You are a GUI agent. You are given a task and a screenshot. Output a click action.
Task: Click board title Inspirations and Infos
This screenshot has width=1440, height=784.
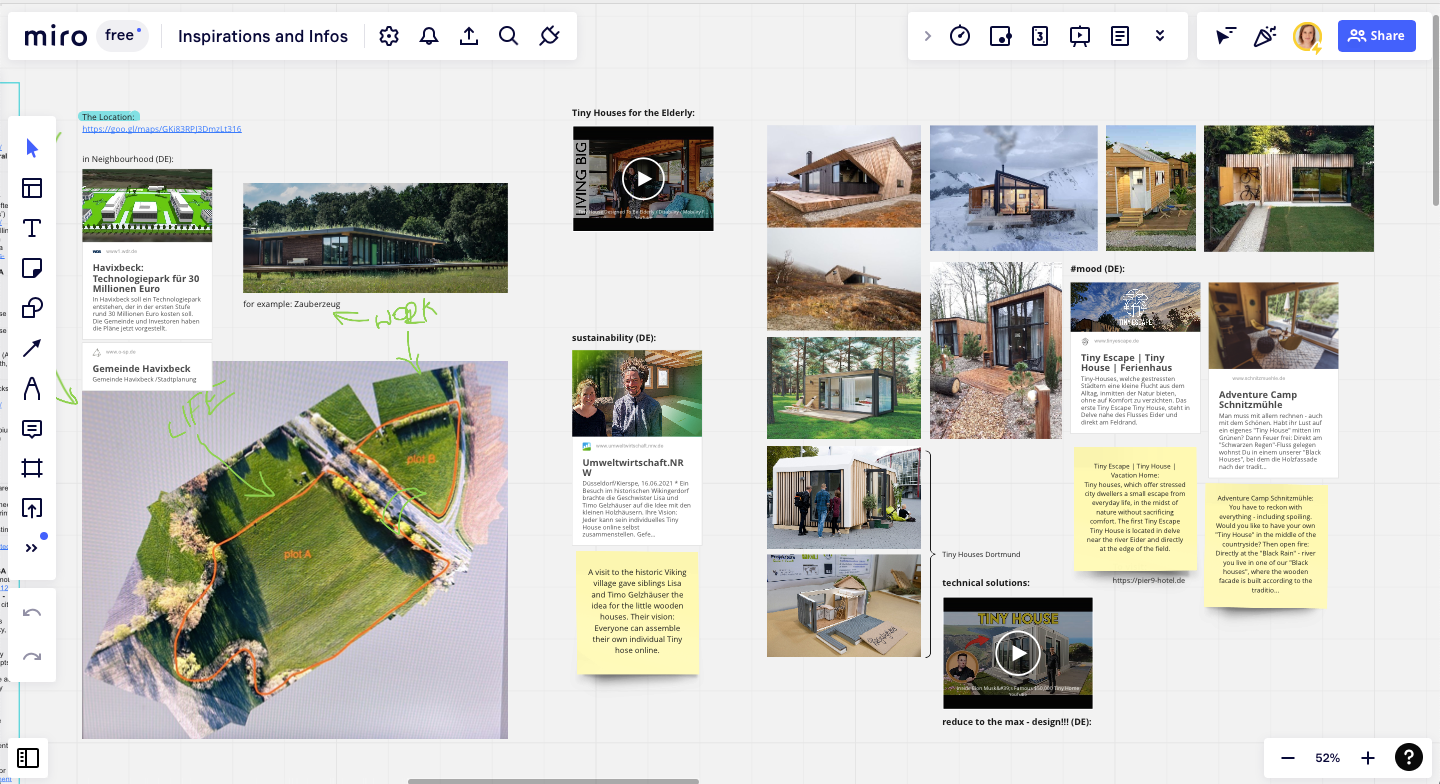click(263, 36)
